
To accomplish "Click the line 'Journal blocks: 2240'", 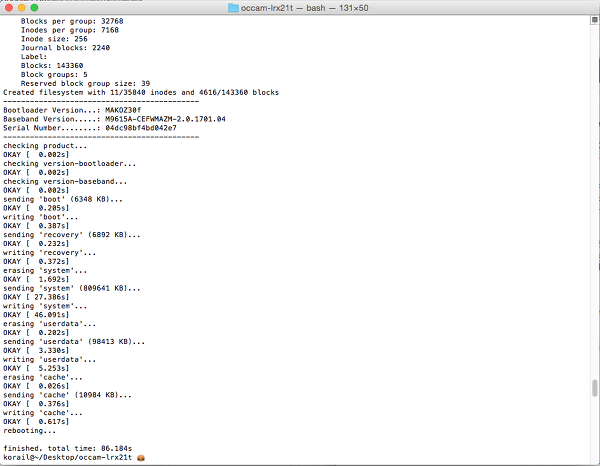I will [65, 48].
